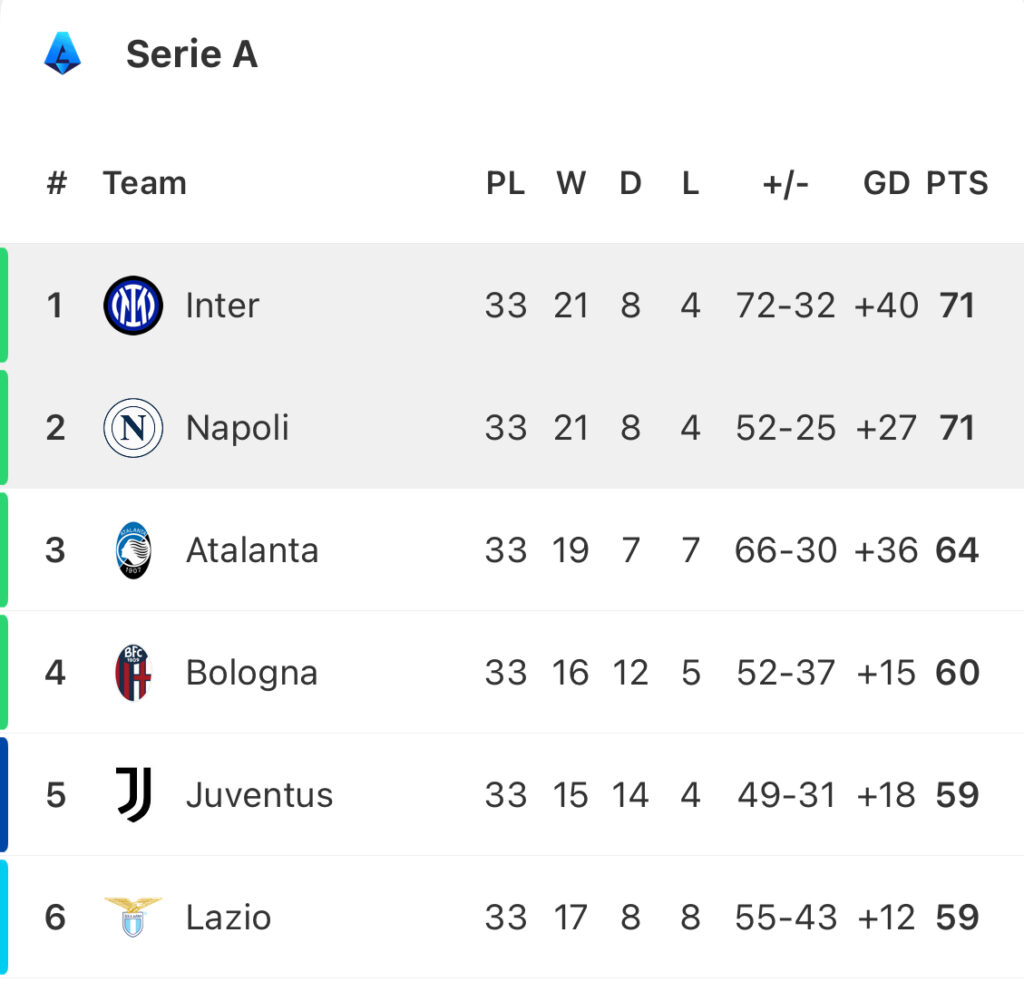The width and height of the screenshot is (1024, 991).
Task: Open the Inter club crest
Action: point(133,305)
